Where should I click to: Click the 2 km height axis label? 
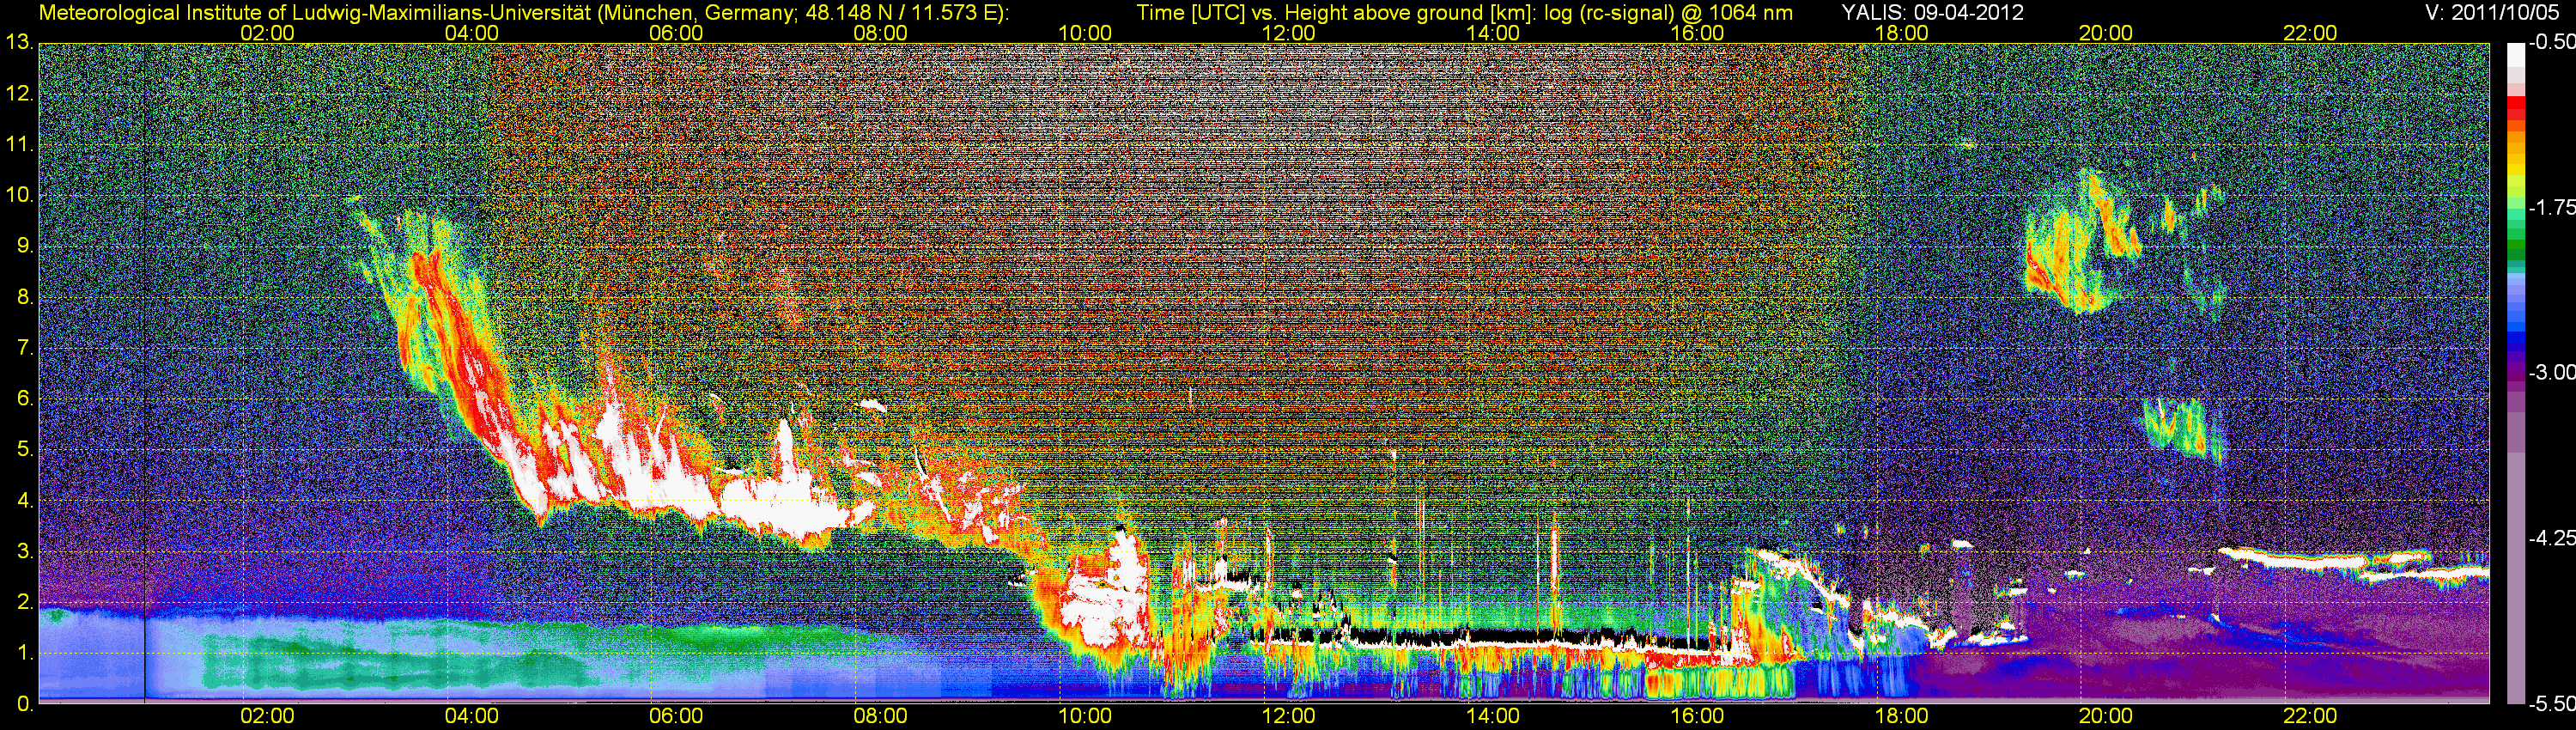click(x=25, y=602)
